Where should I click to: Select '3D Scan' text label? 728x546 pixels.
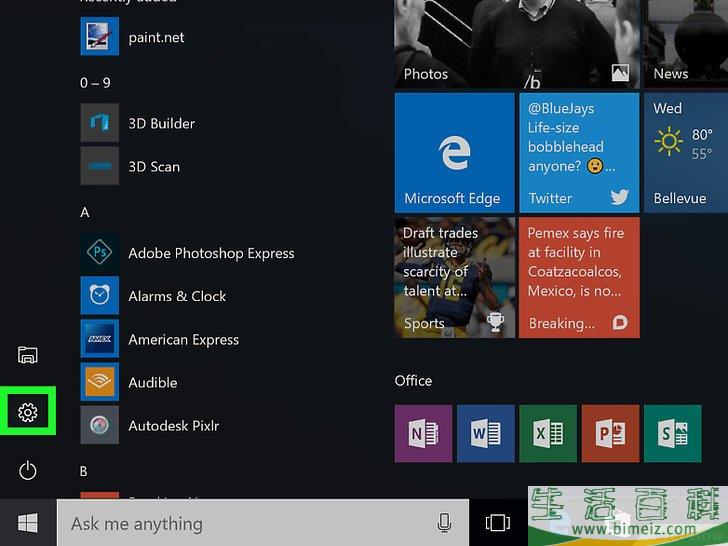(154, 167)
